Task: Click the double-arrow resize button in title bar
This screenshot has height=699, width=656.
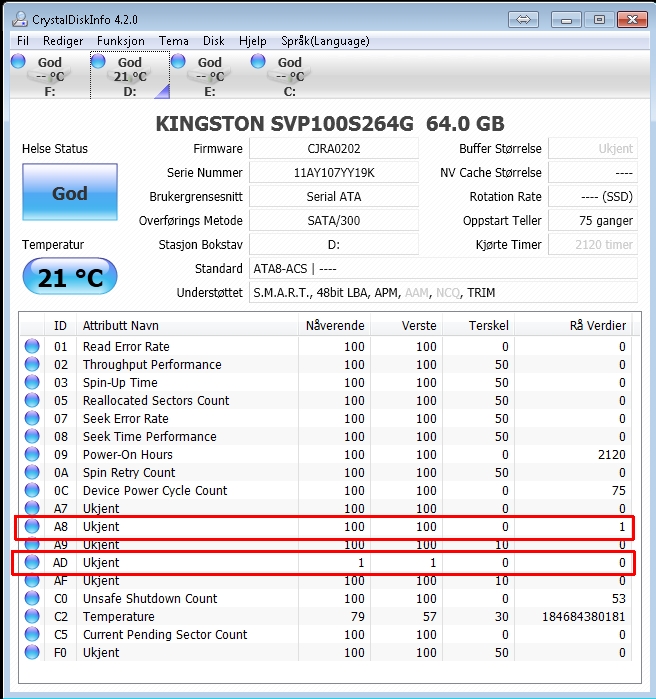Action: pyautogui.click(x=523, y=20)
